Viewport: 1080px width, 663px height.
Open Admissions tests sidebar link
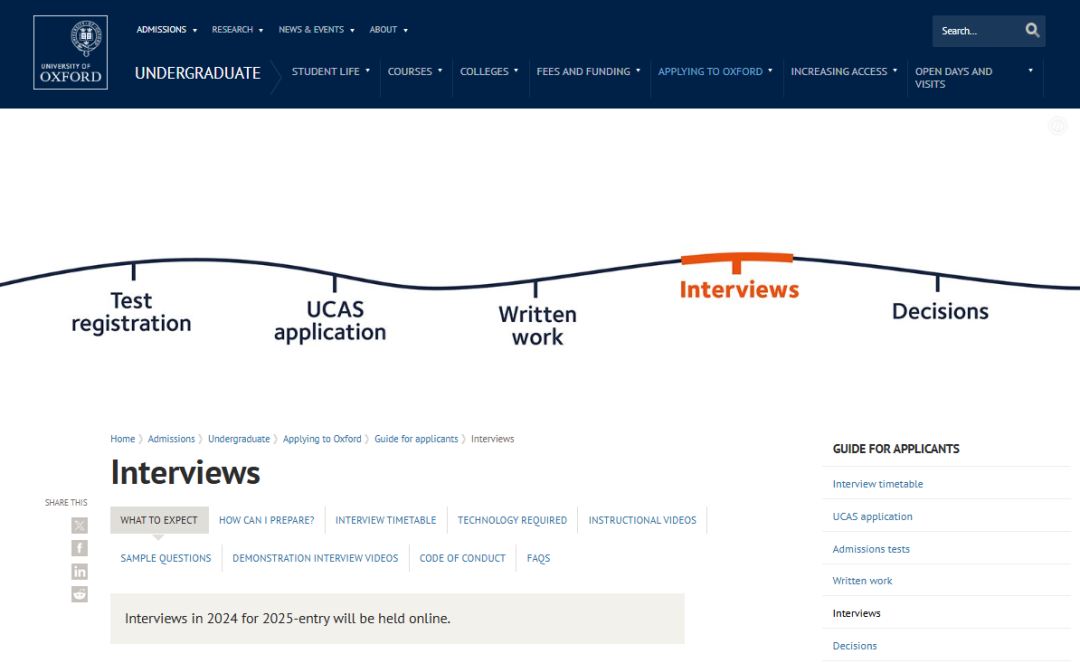(871, 549)
